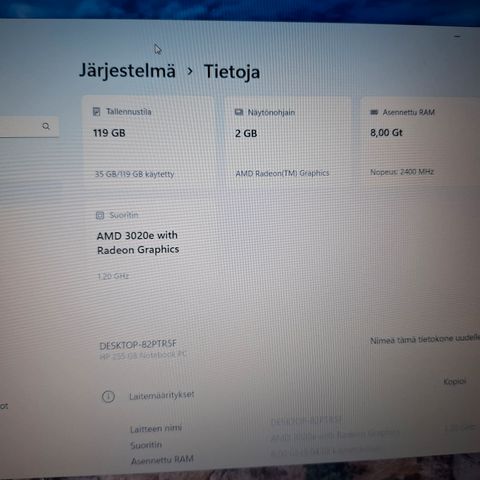The width and height of the screenshot is (480, 480).
Task: Click the Laitemääritykset info icon
Action: click(x=108, y=397)
